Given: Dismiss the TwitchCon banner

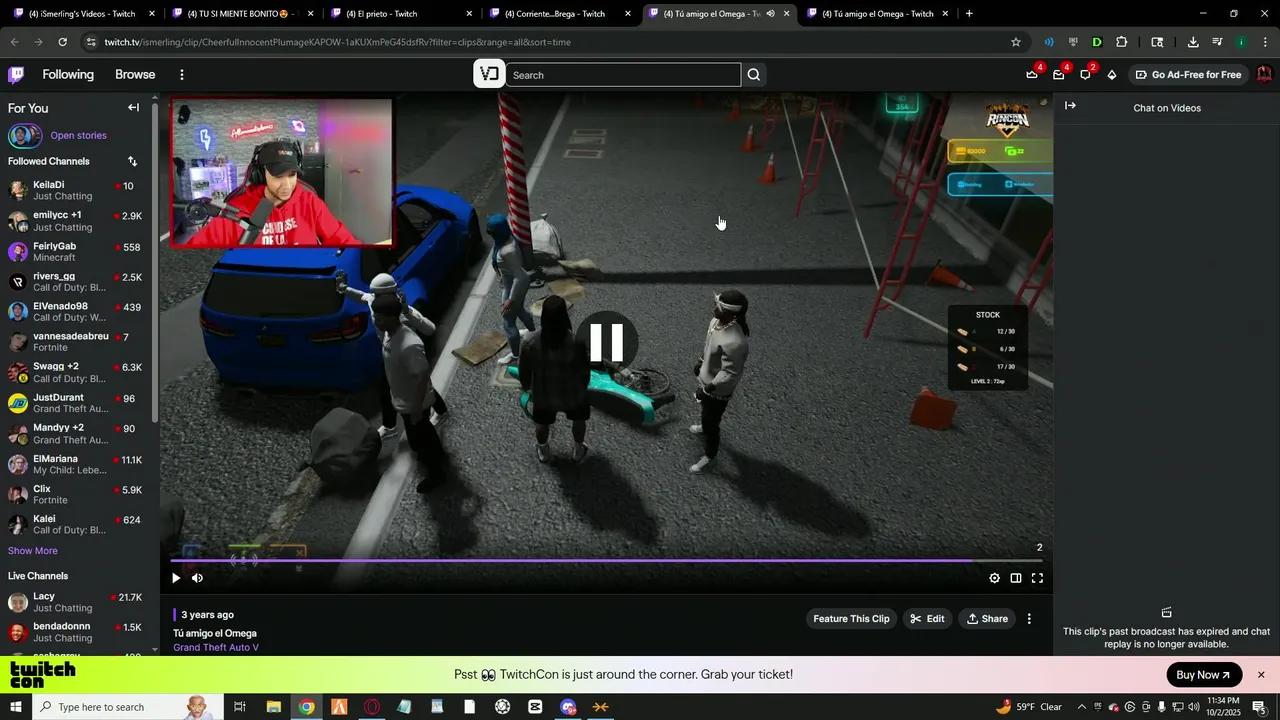Looking at the screenshot, I should click(1261, 675).
